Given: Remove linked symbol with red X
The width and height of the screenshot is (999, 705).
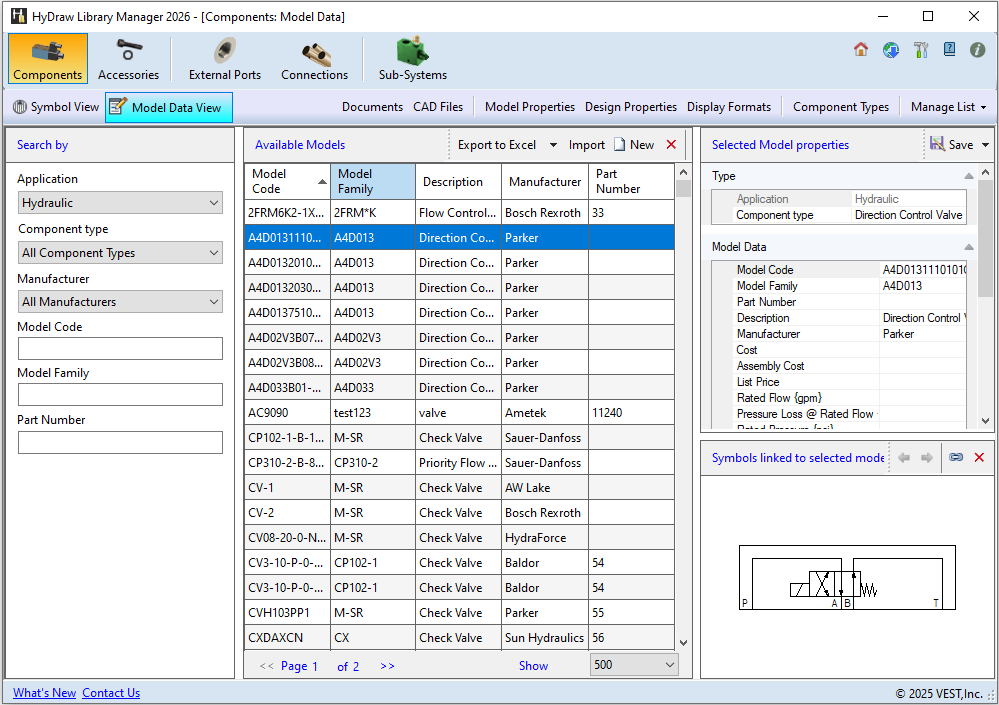Looking at the screenshot, I should 979,457.
